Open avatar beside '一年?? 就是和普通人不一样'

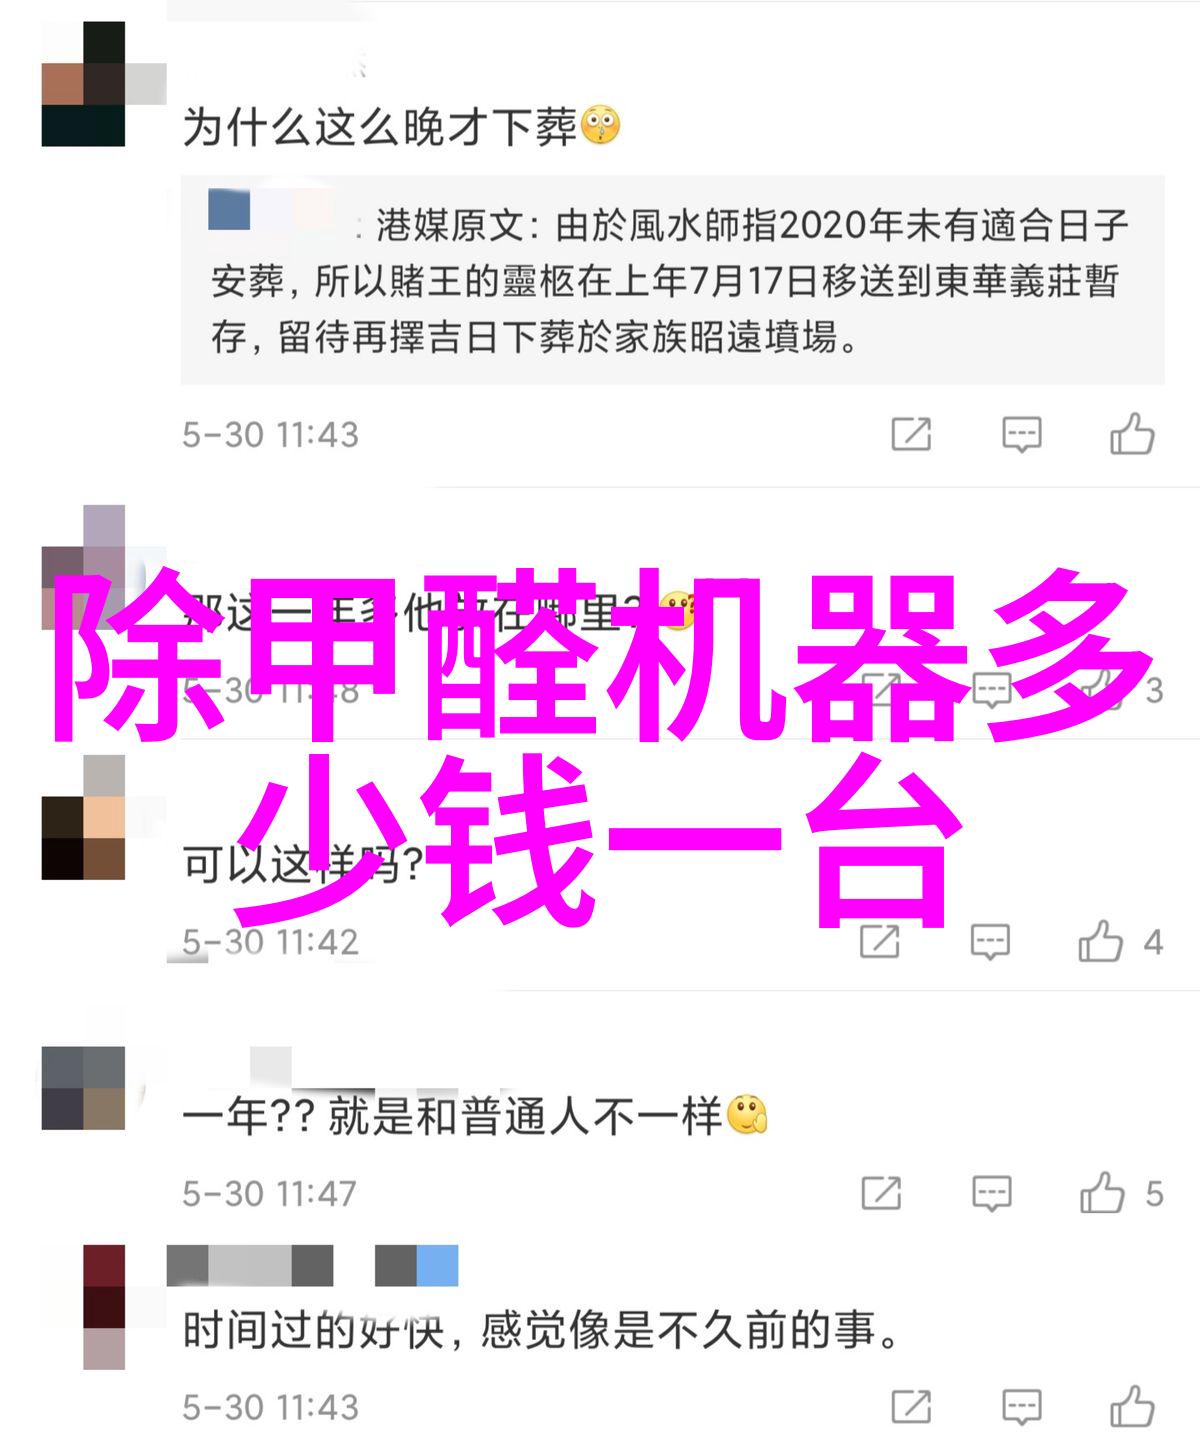[x=83, y=1088]
